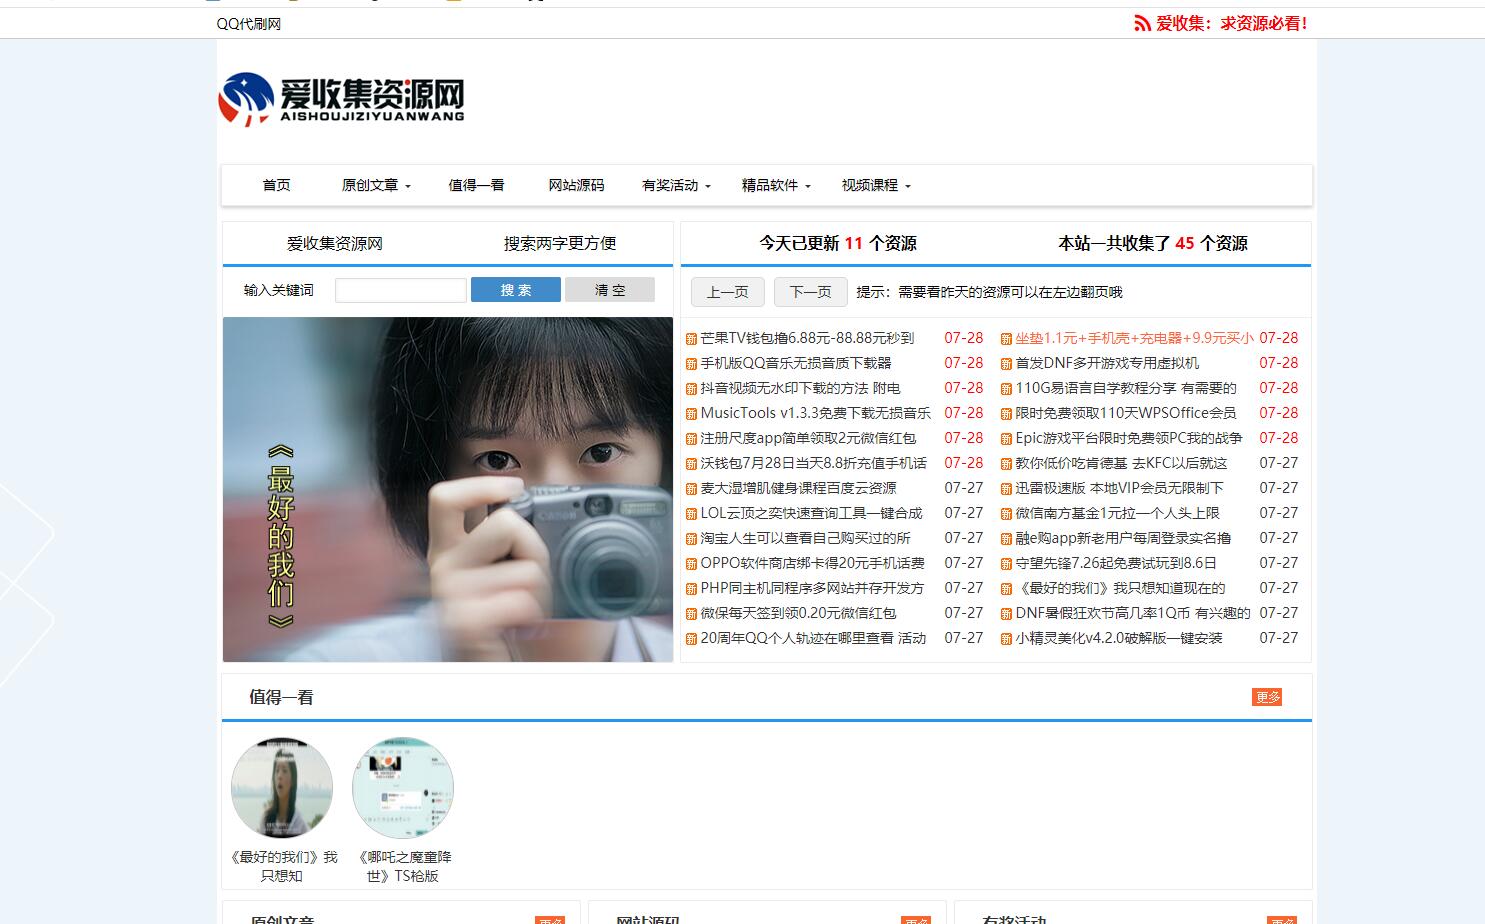
Task: Focus the keyword search input field
Action: (400, 290)
